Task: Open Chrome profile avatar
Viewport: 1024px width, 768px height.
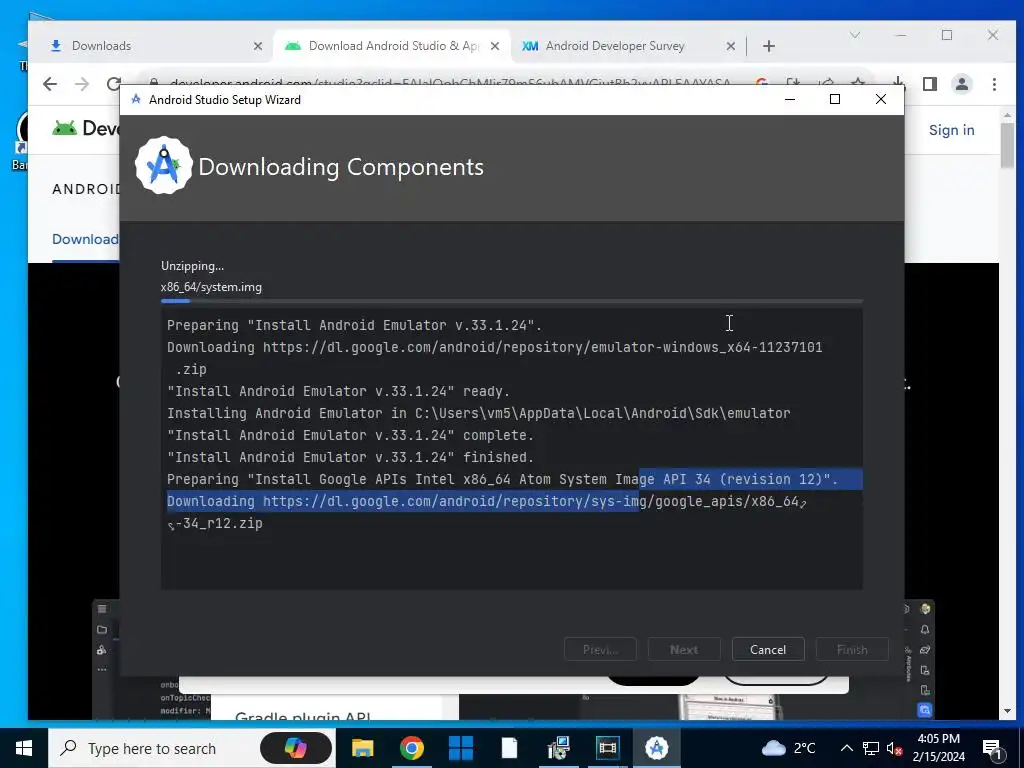Action: click(x=962, y=84)
